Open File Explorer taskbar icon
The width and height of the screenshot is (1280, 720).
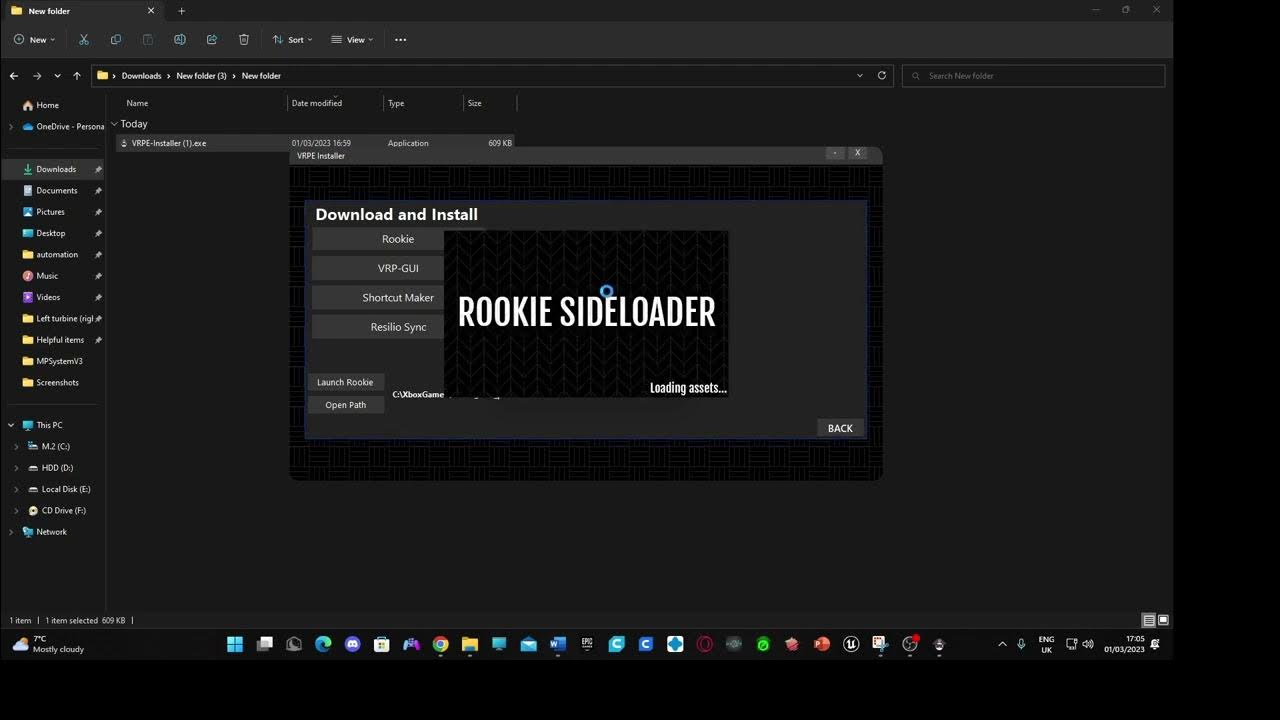pos(469,644)
